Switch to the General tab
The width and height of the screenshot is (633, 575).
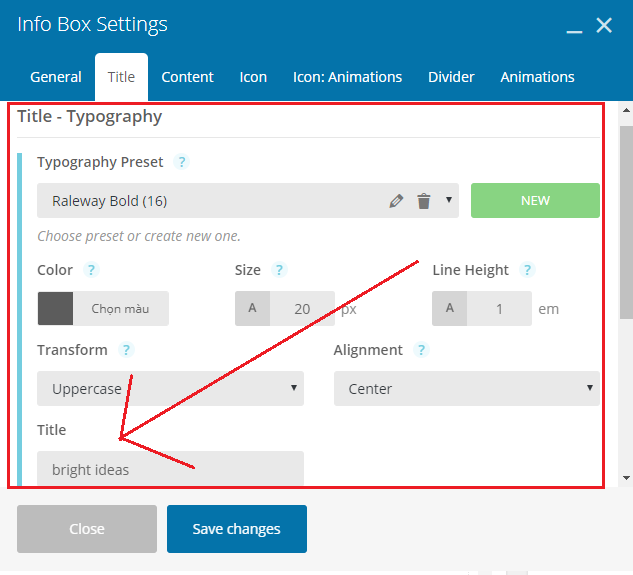coord(56,77)
